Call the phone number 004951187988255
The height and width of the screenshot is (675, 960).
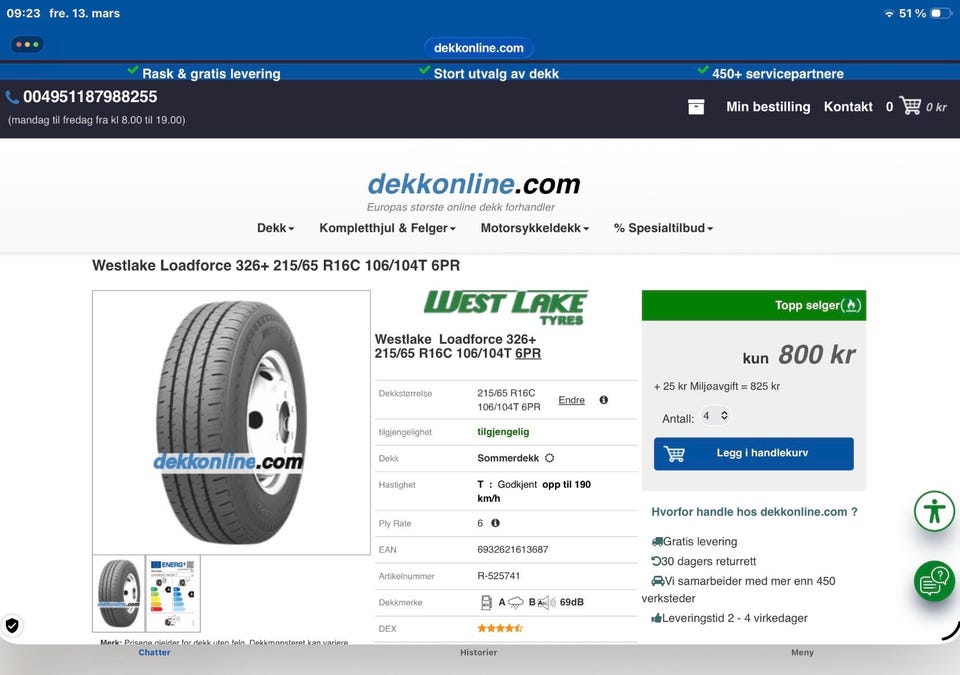(90, 97)
